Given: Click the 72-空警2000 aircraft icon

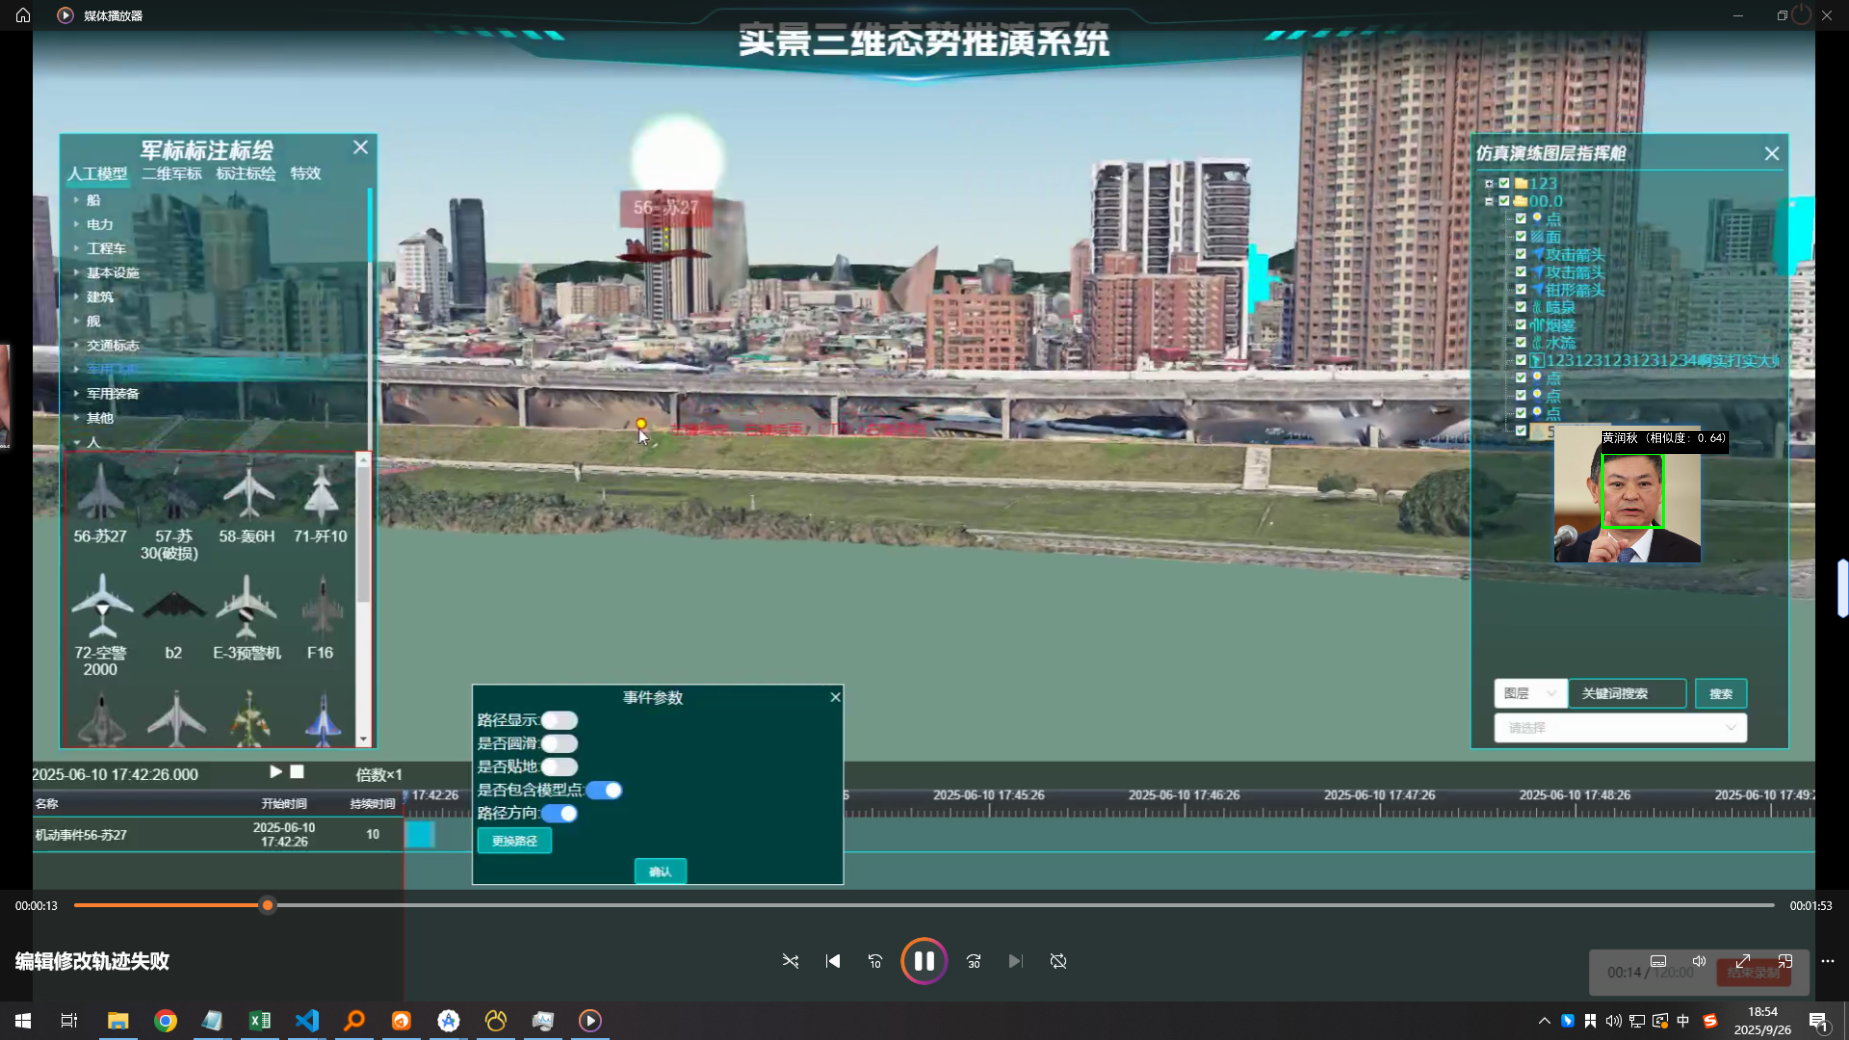Looking at the screenshot, I should coord(101,607).
